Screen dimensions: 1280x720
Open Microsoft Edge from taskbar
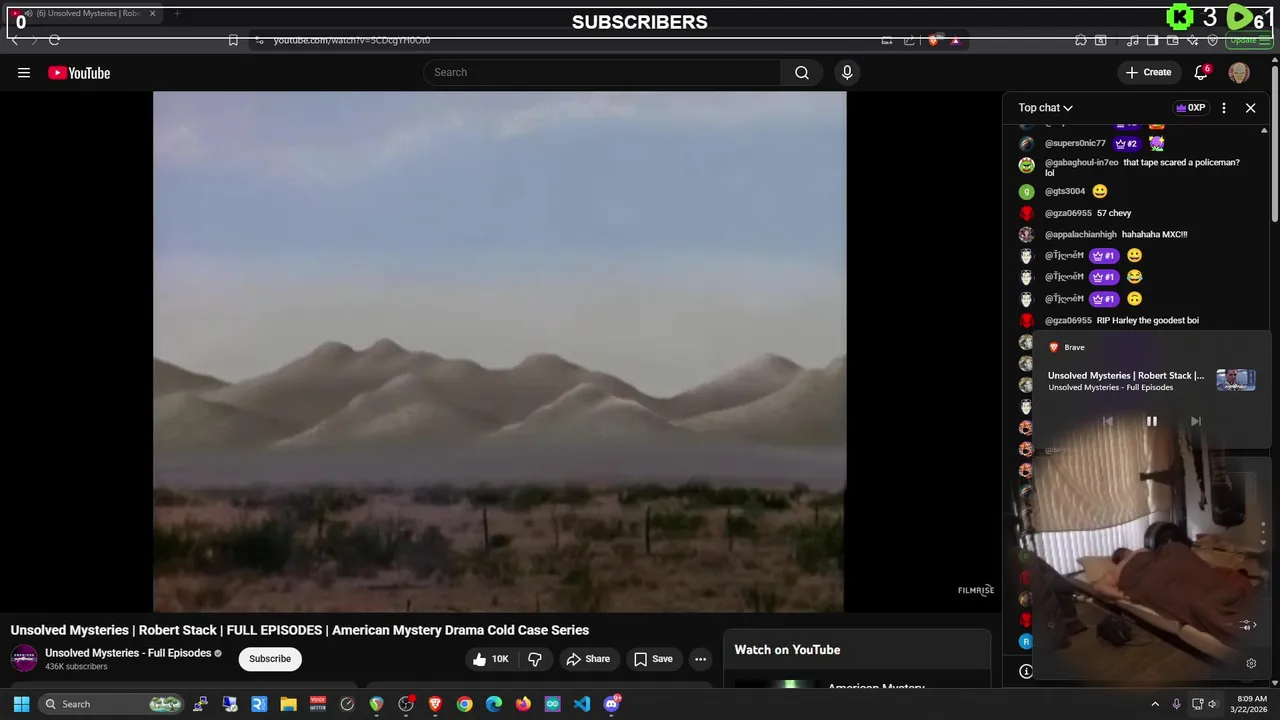pyautogui.click(x=494, y=704)
